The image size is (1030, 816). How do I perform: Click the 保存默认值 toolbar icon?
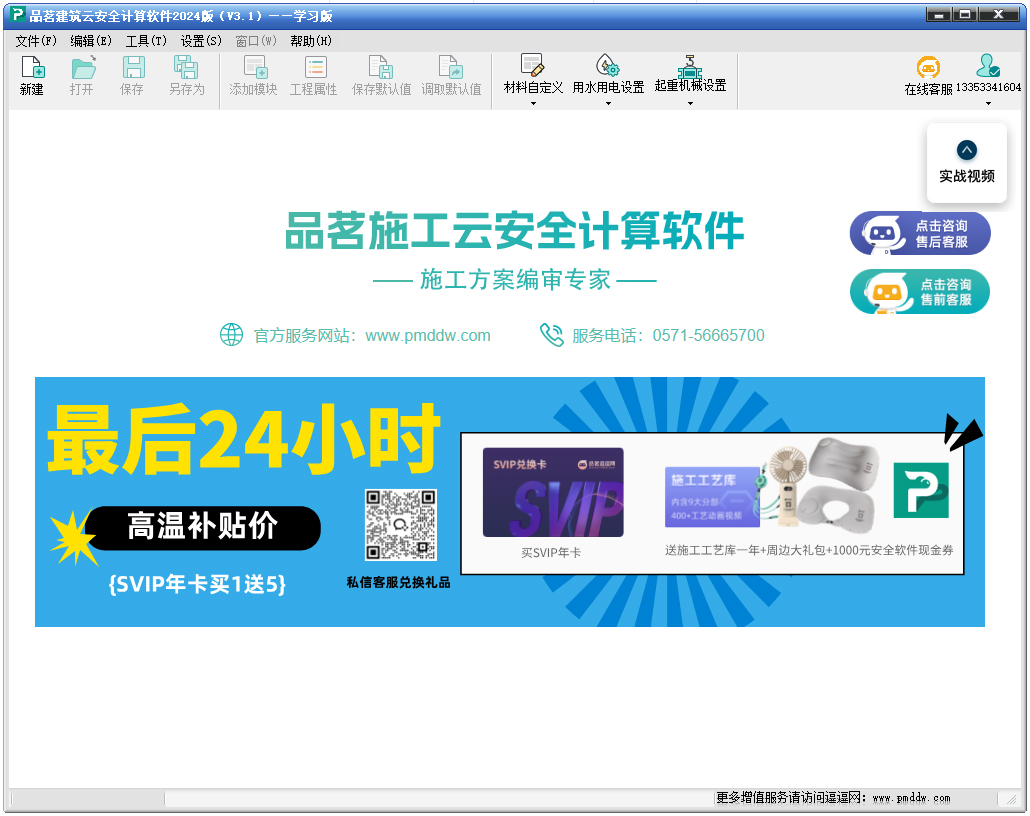click(x=381, y=67)
